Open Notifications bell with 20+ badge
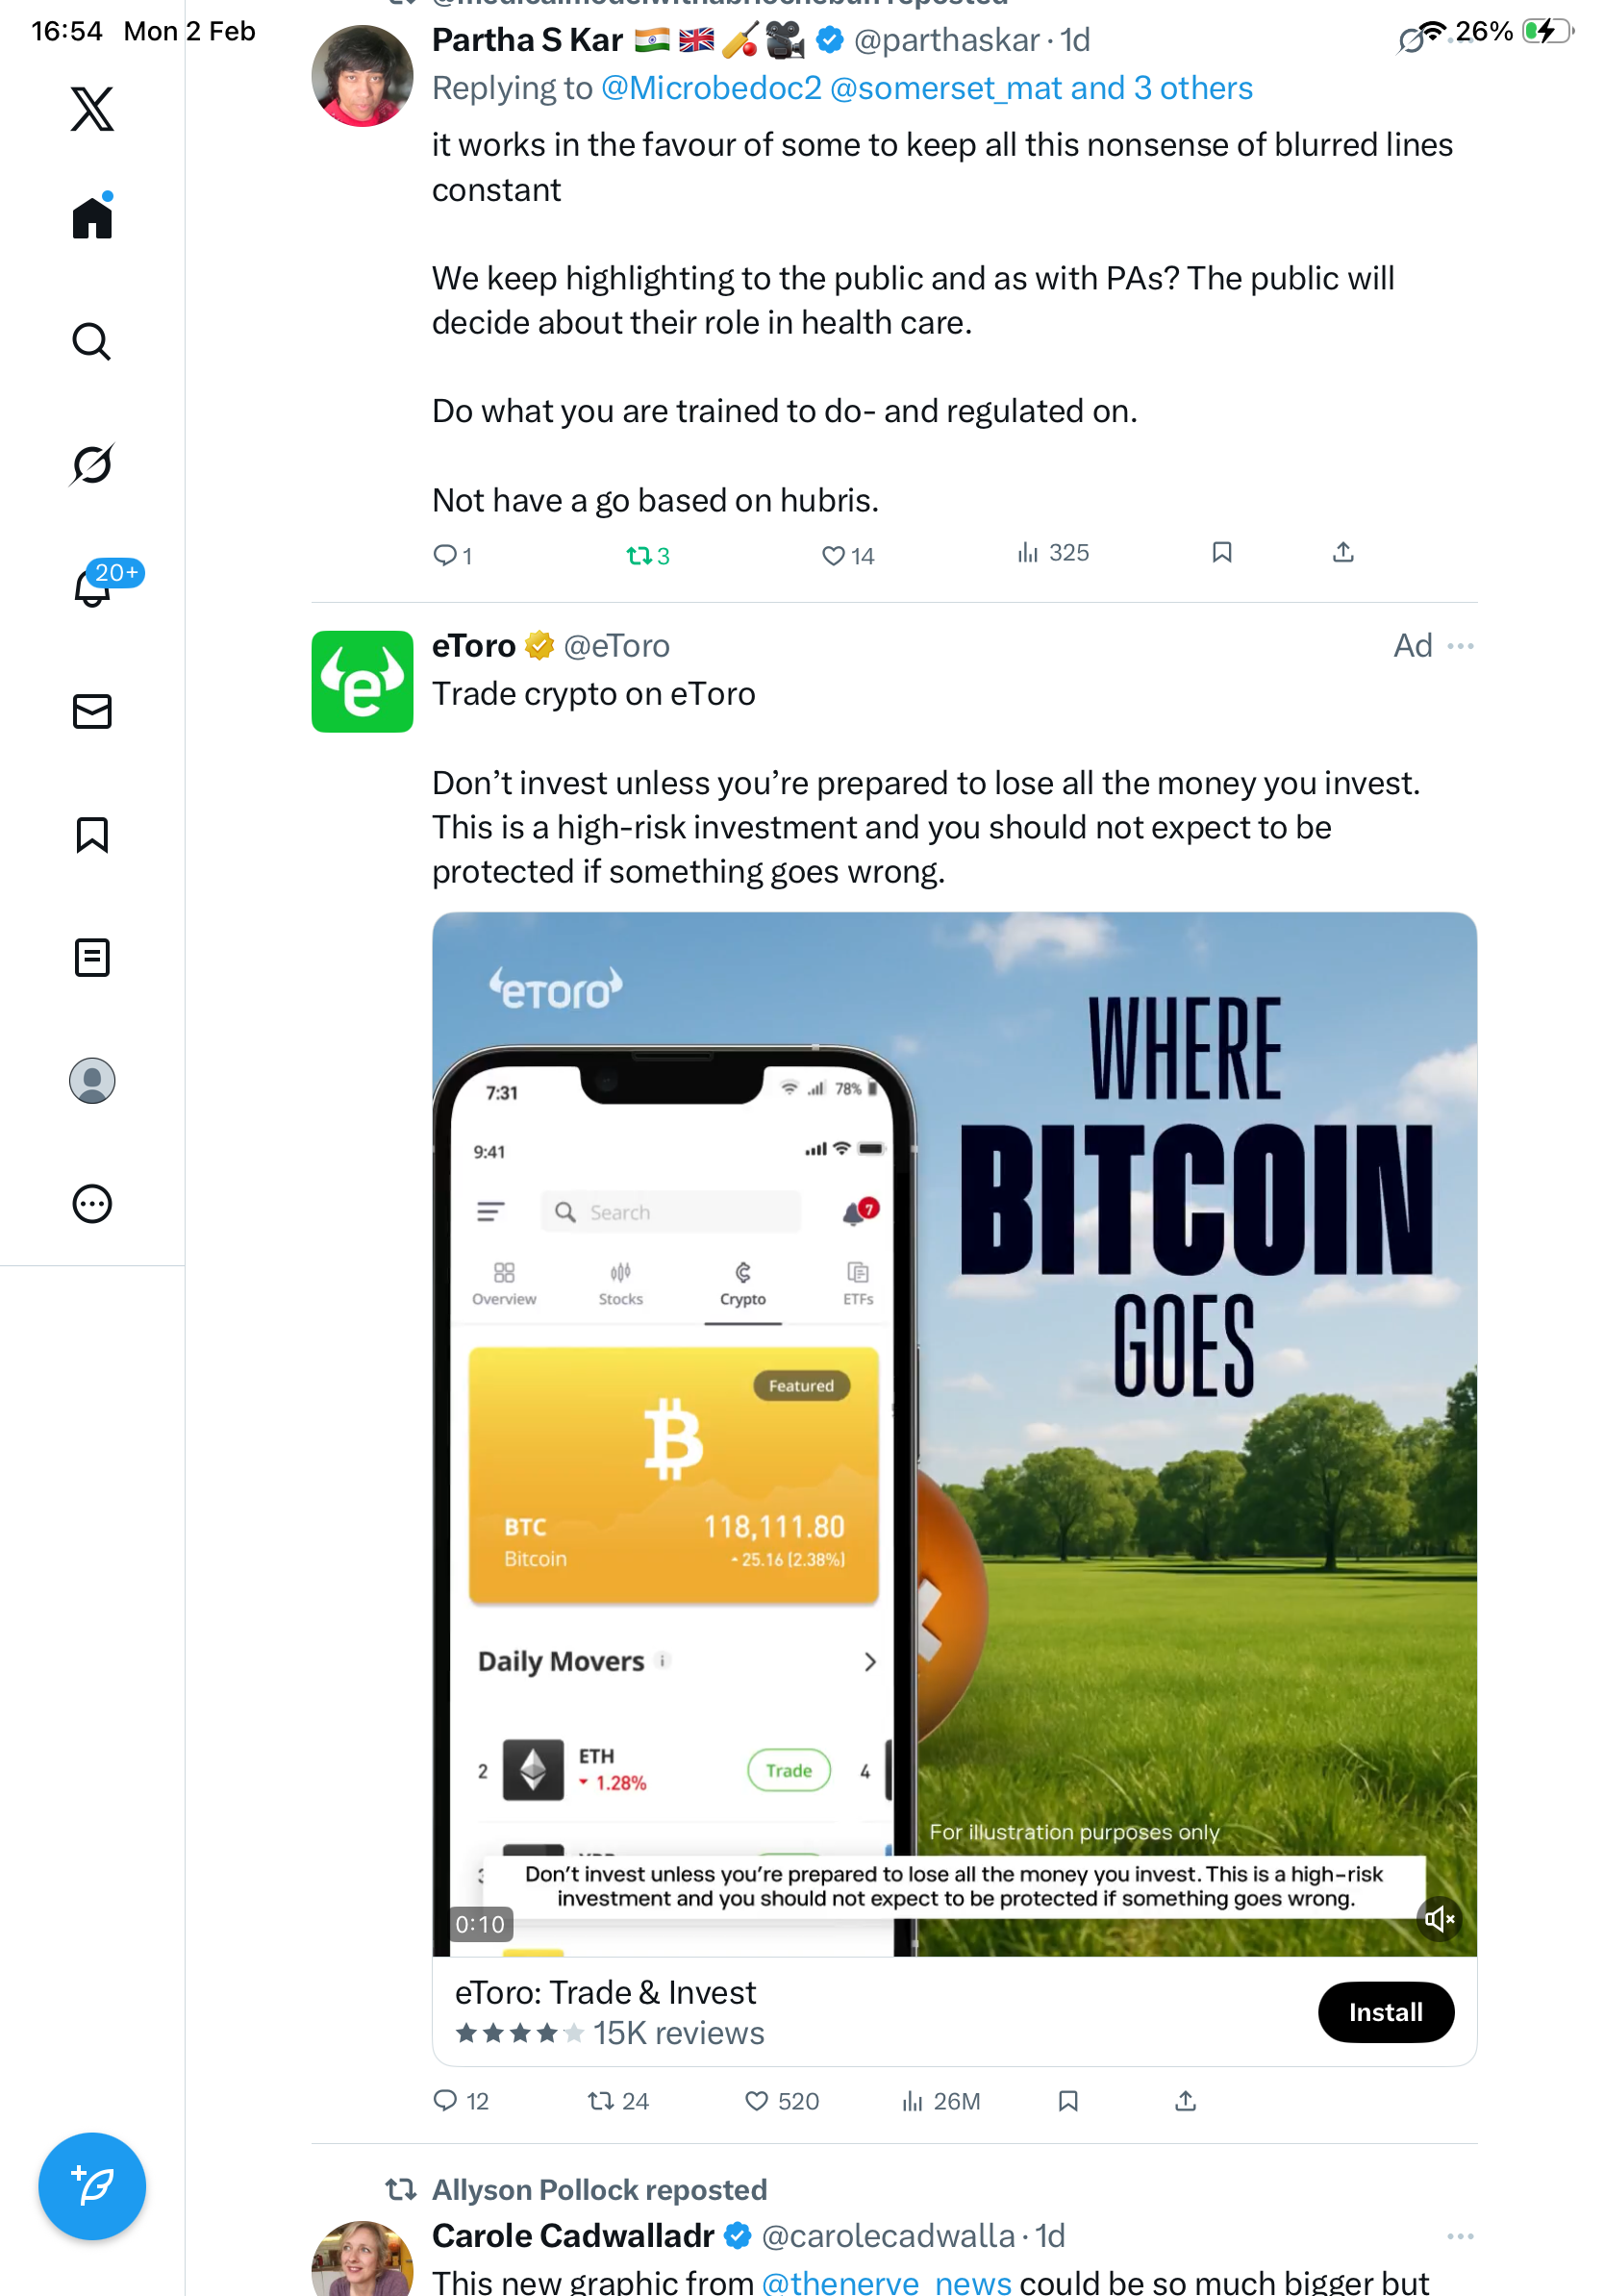The height and width of the screenshot is (2296, 1604). click(92, 586)
